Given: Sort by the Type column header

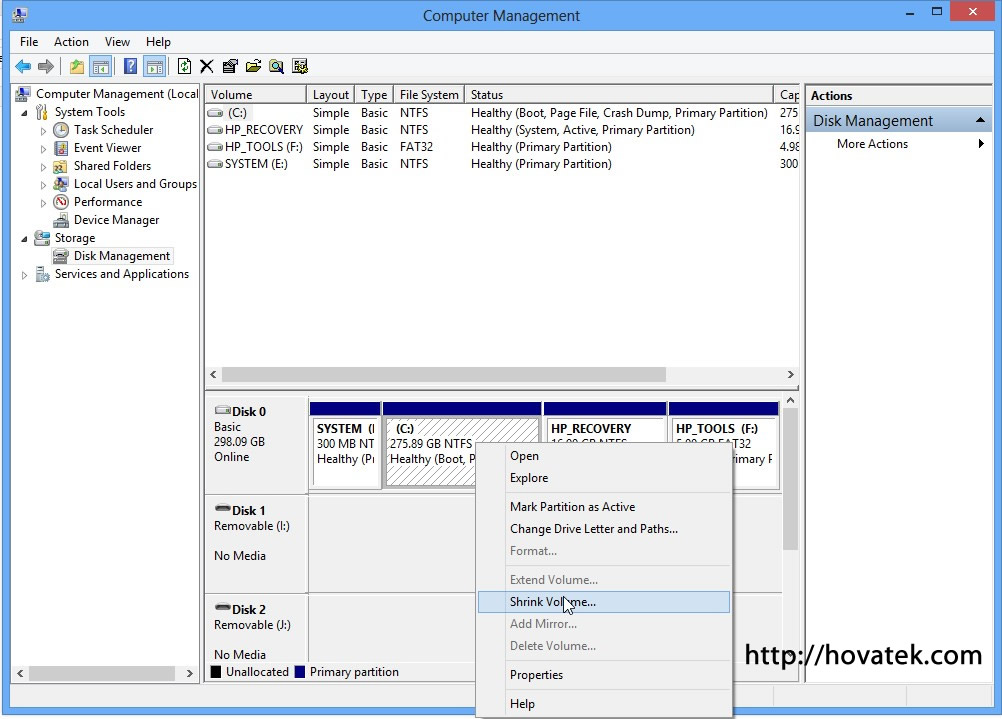Looking at the screenshot, I should coord(374,95).
